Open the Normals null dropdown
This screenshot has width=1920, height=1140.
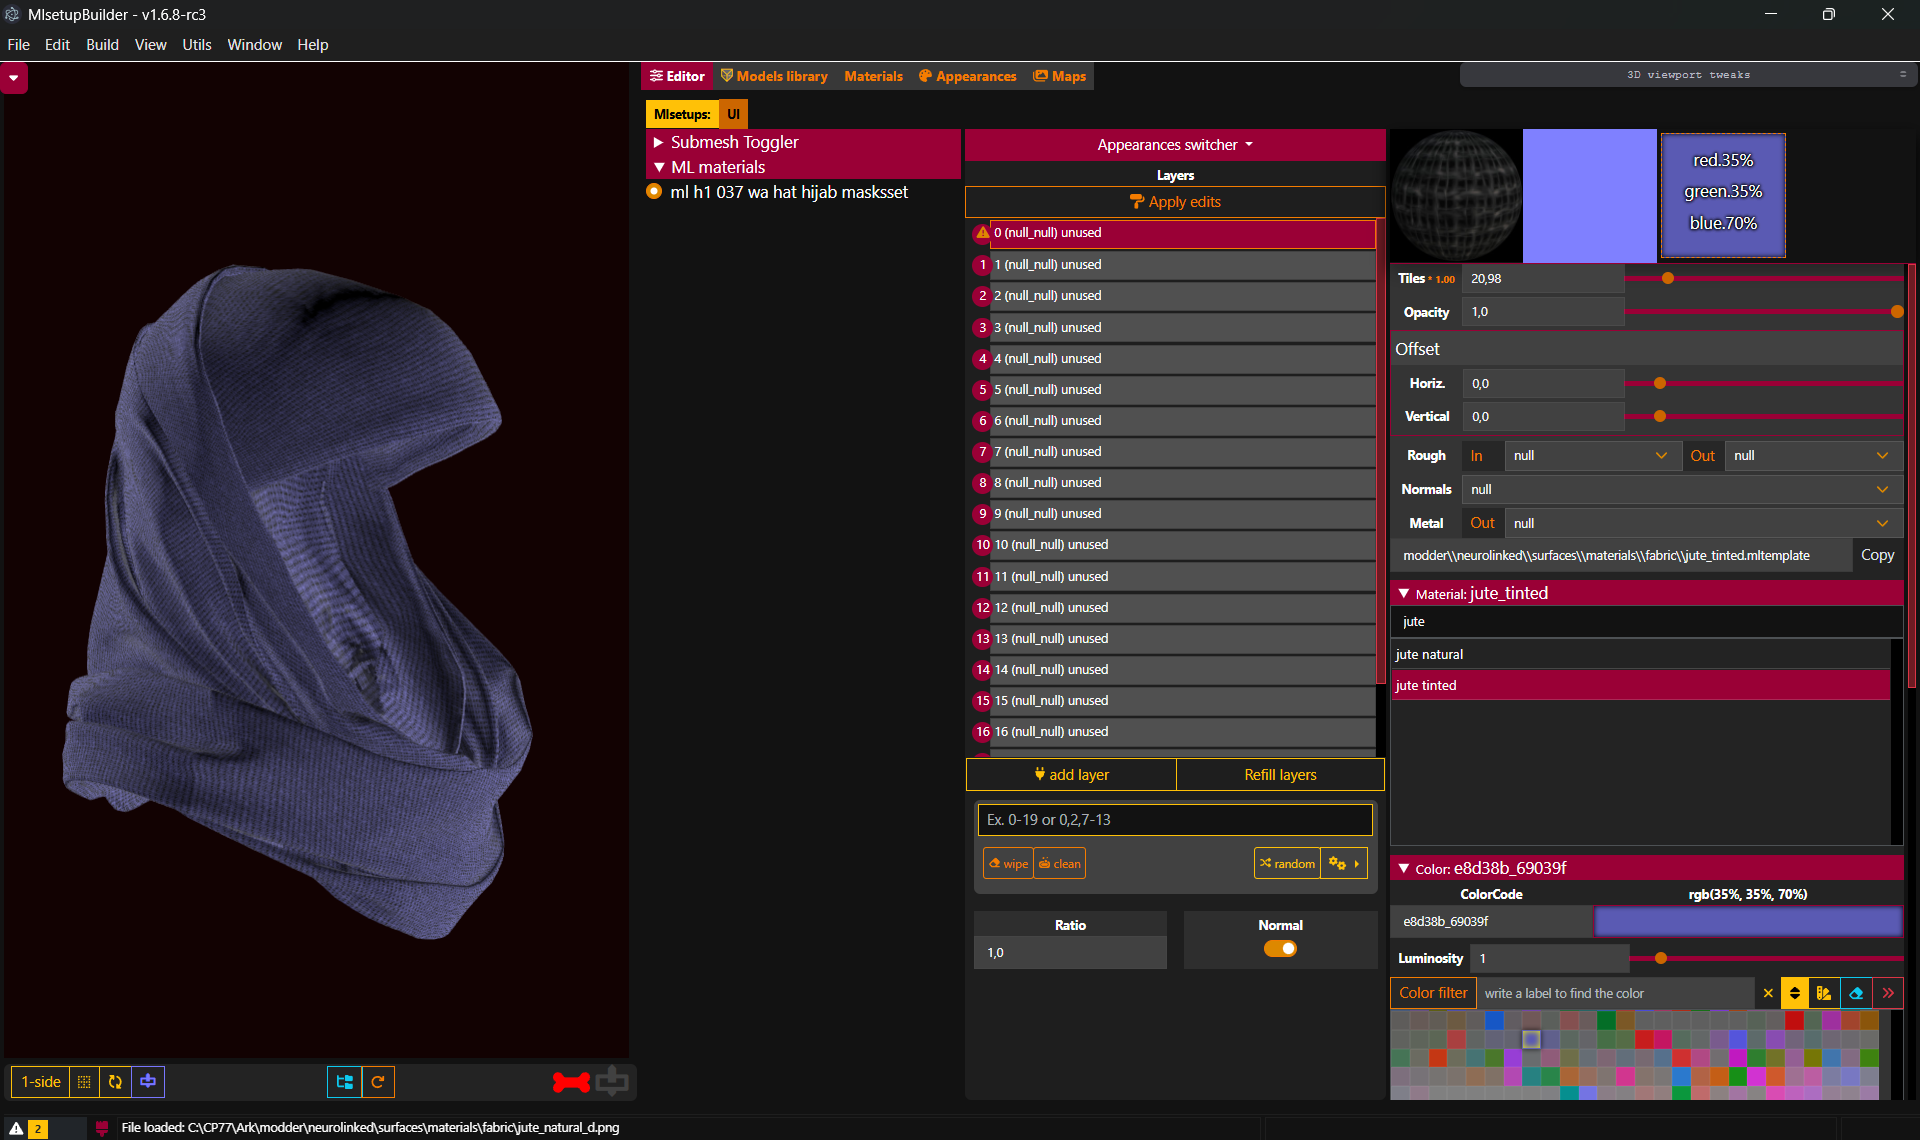tap(1680, 489)
